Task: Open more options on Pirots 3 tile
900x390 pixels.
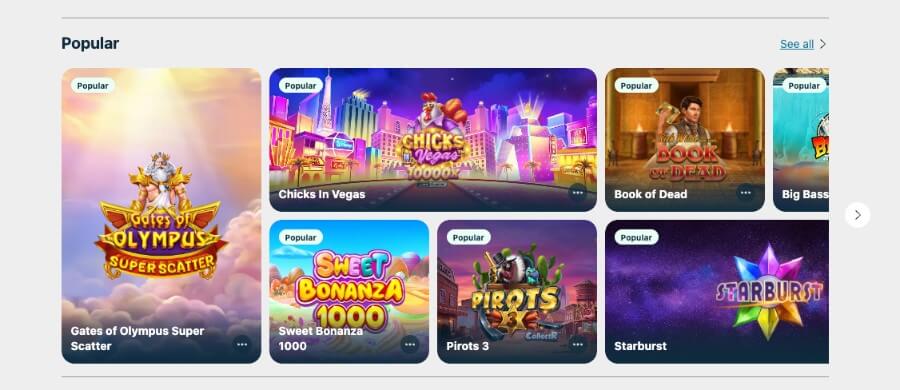Action: pos(577,345)
